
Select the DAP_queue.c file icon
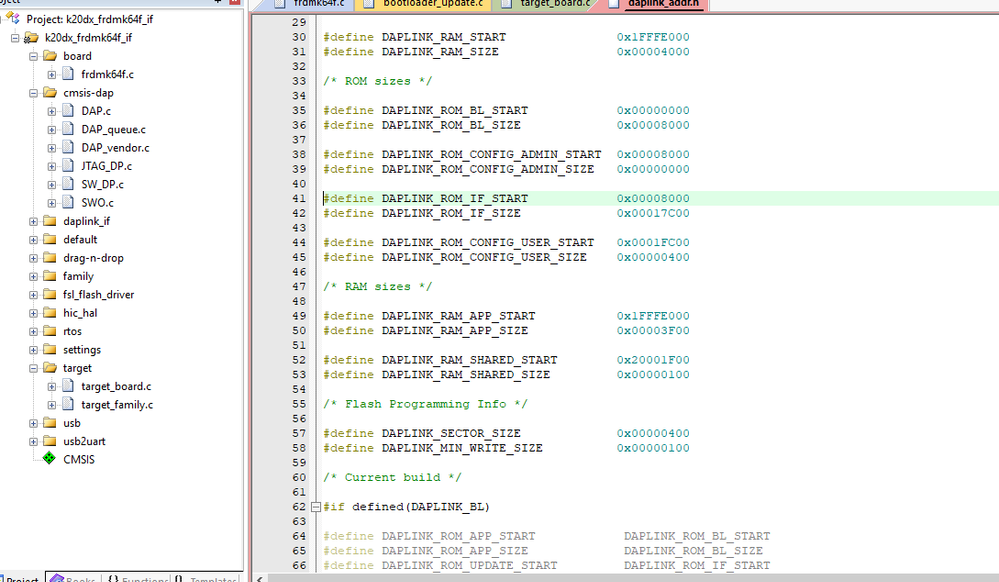pos(68,129)
